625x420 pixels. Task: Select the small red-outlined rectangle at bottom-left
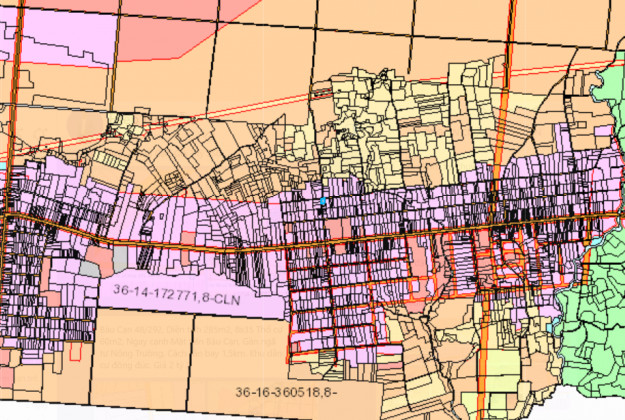[76, 351]
